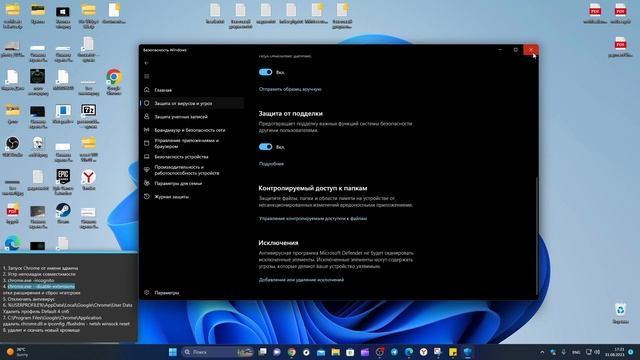
Task: Click the Отключить антивирус line in note
Action: [31, 299]
